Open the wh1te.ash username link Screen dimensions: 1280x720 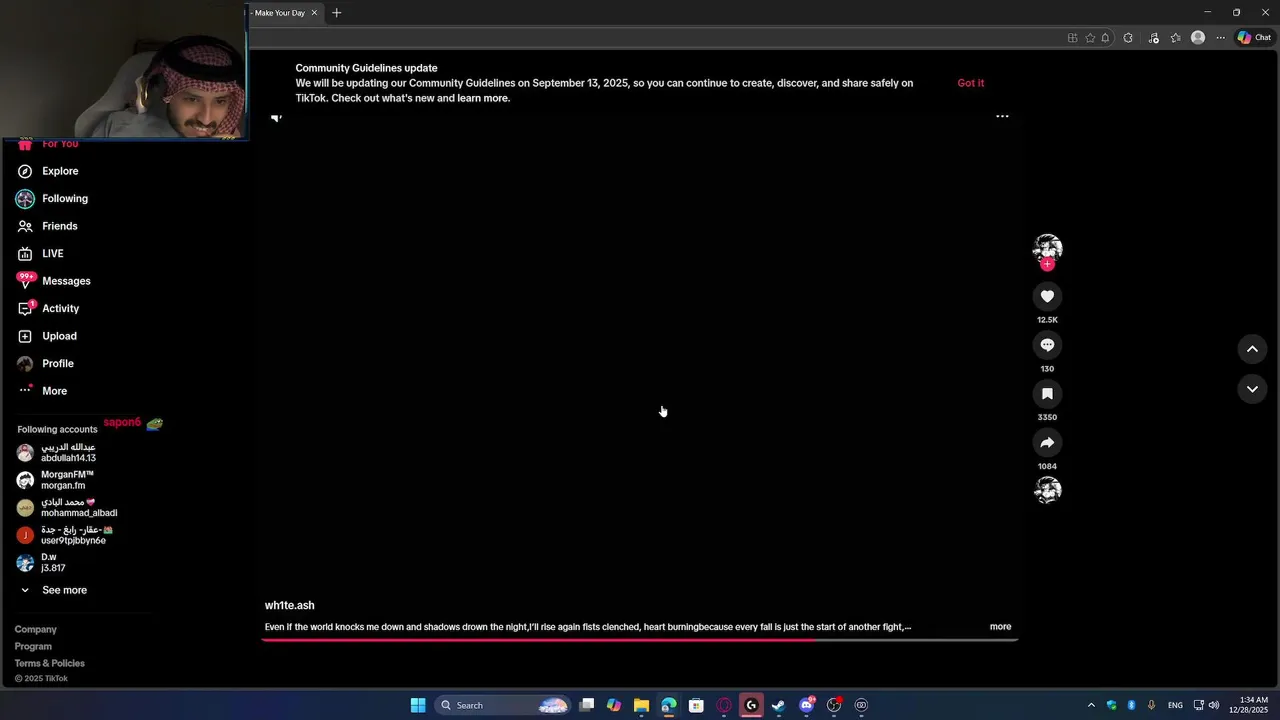coord(289,606)
